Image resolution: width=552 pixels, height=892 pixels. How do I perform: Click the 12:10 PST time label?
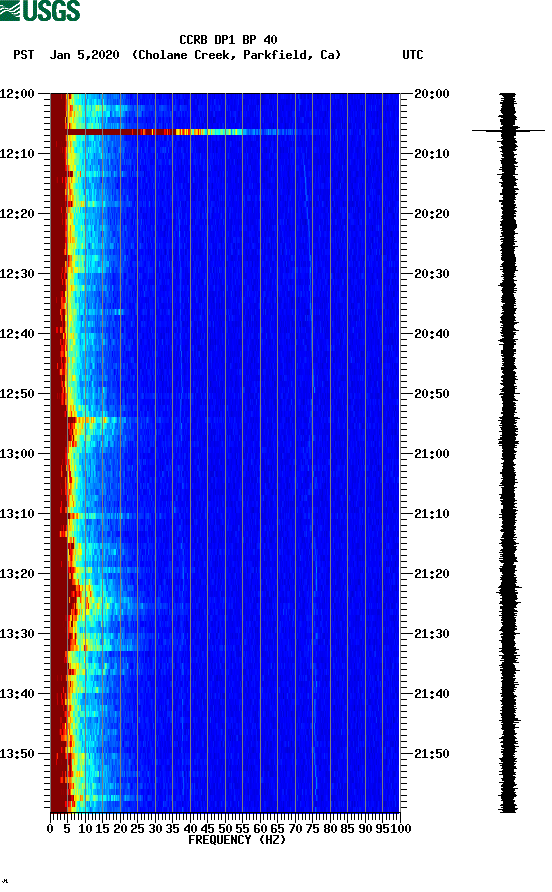17,154
